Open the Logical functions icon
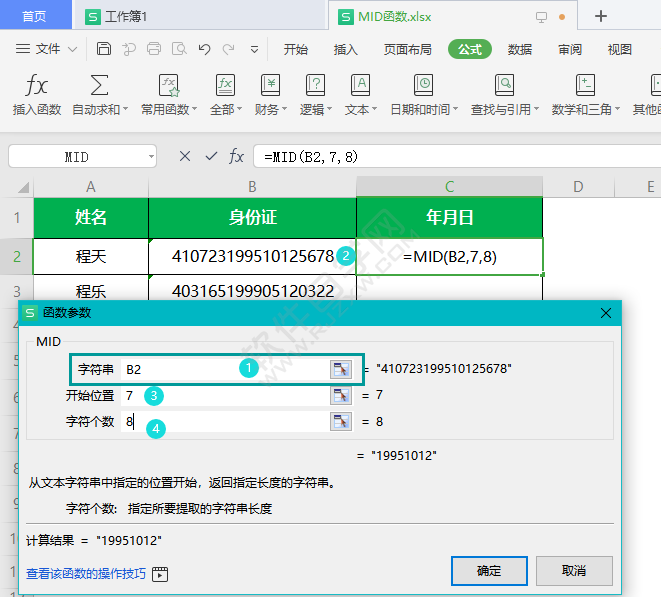Screen dimensions: 661x597 (x=315, y=85)
